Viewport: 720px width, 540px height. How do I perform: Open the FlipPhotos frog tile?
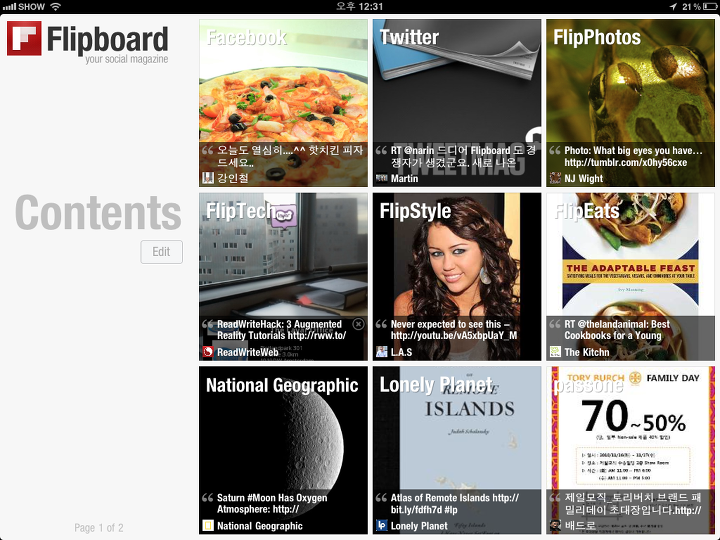point(630,103)
